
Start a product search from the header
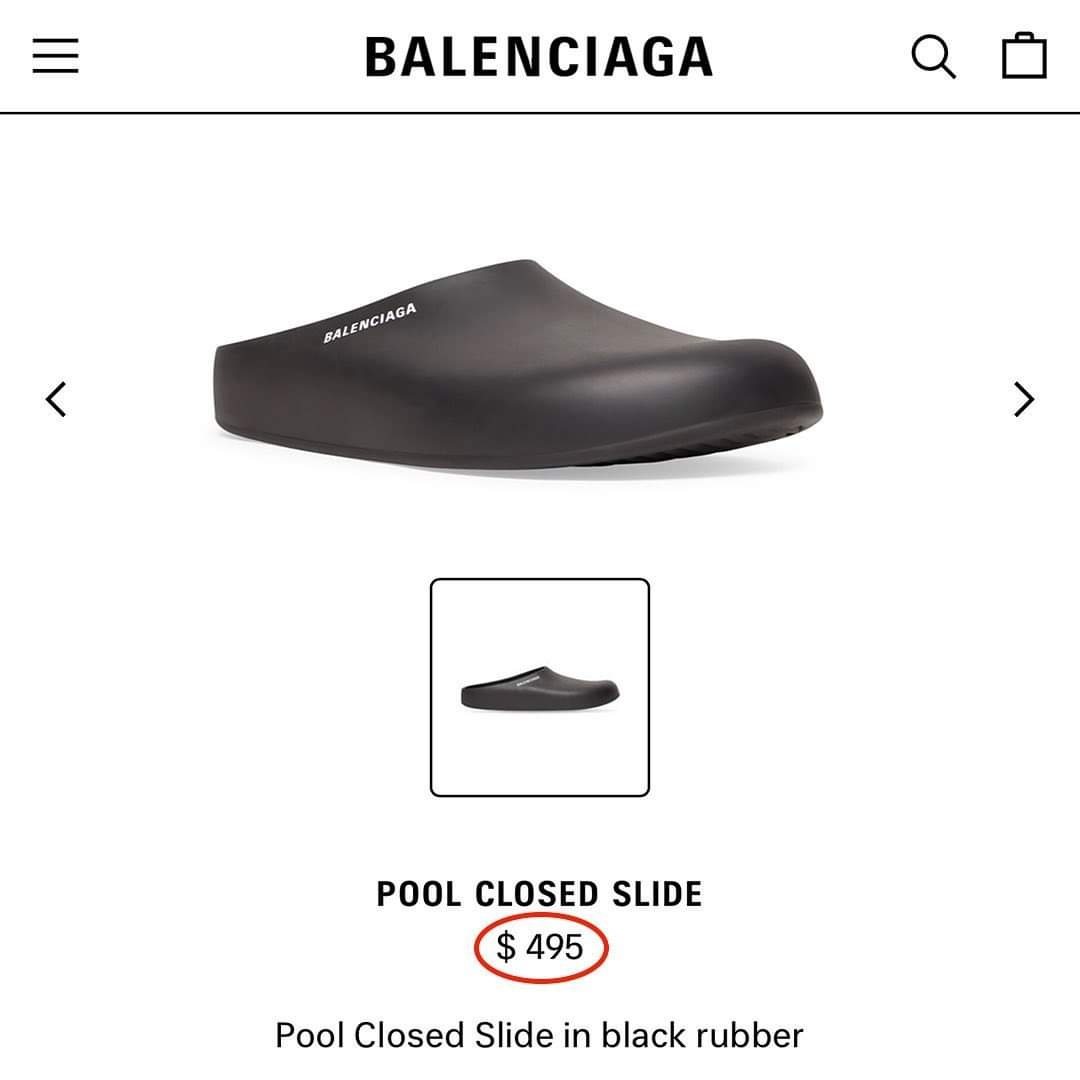tap(933, 56)
